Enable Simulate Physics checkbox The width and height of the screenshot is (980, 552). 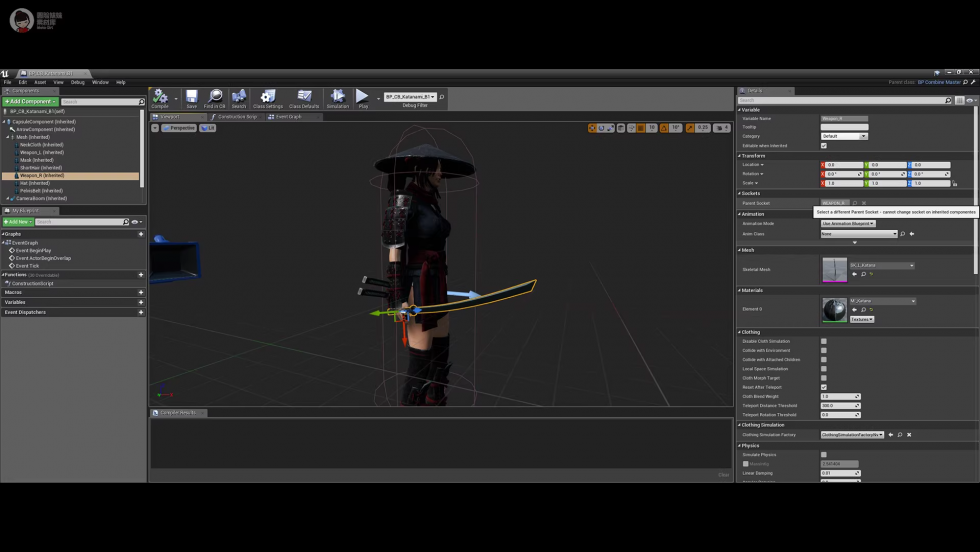[824, 454]
